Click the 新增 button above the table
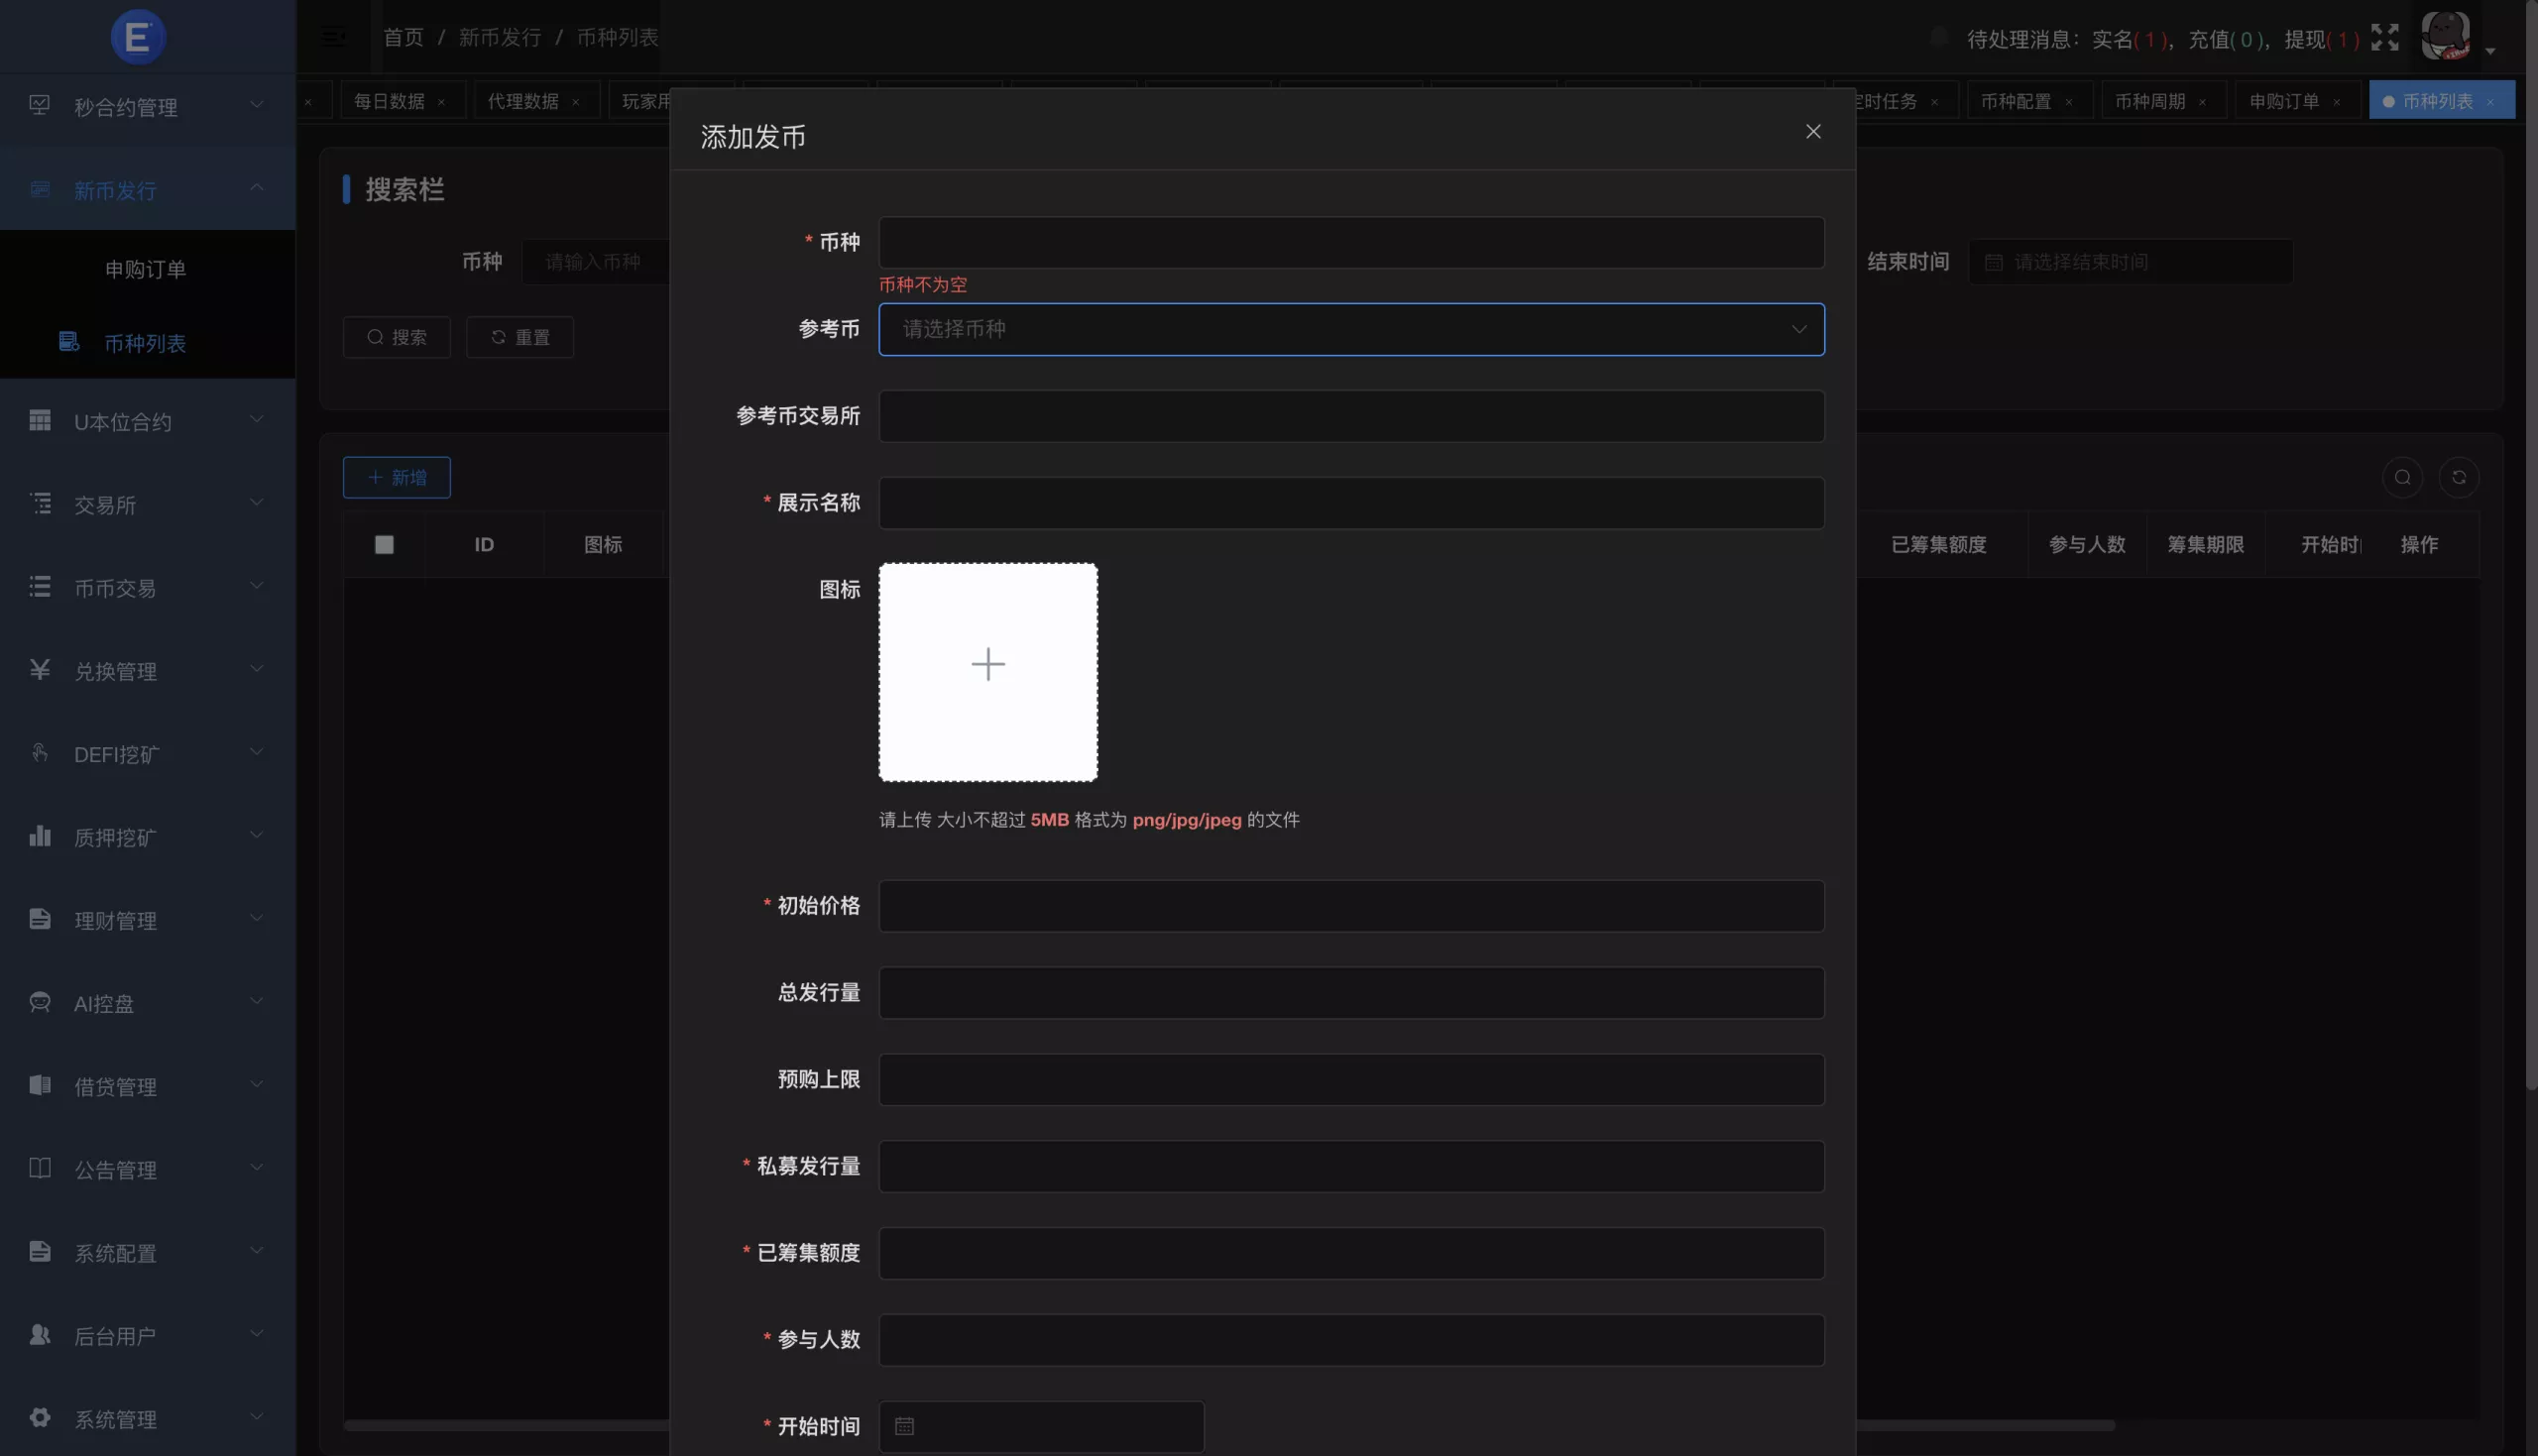The height and width of the screenshot is (1456, 2538). point(396,477)
